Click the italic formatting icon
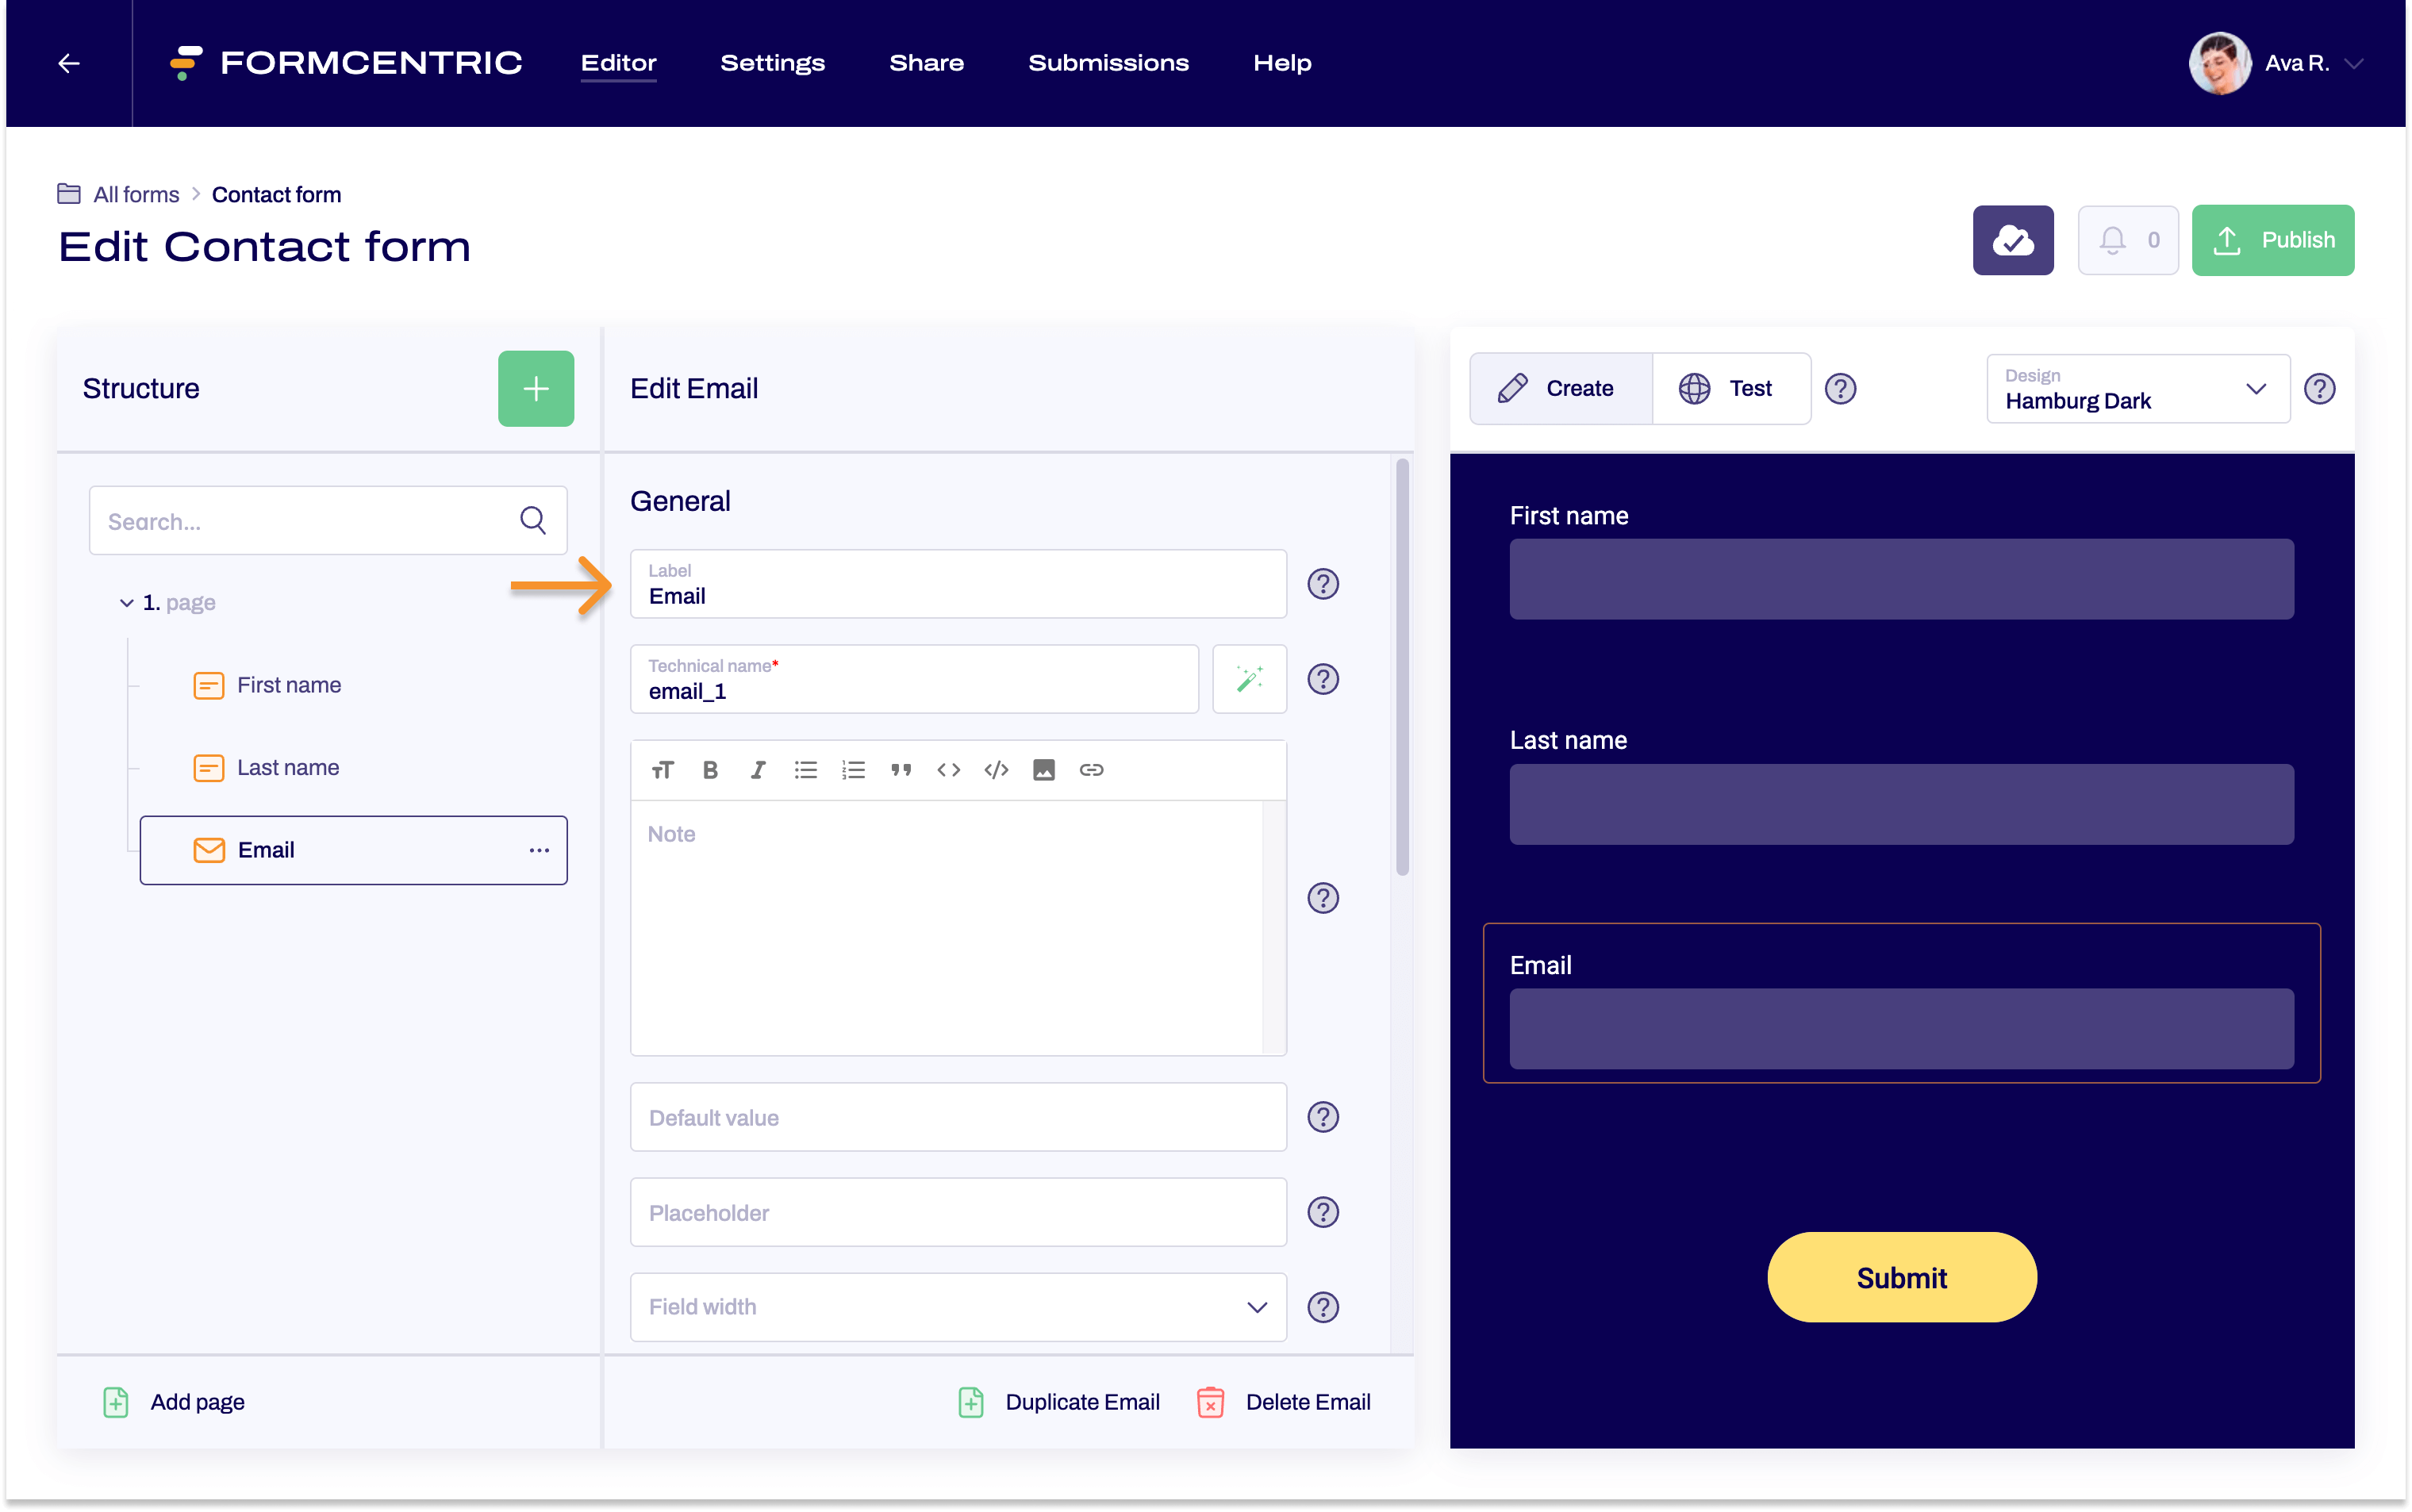The width and height of the screenshot is (2412, 1512). coord(758,768)
